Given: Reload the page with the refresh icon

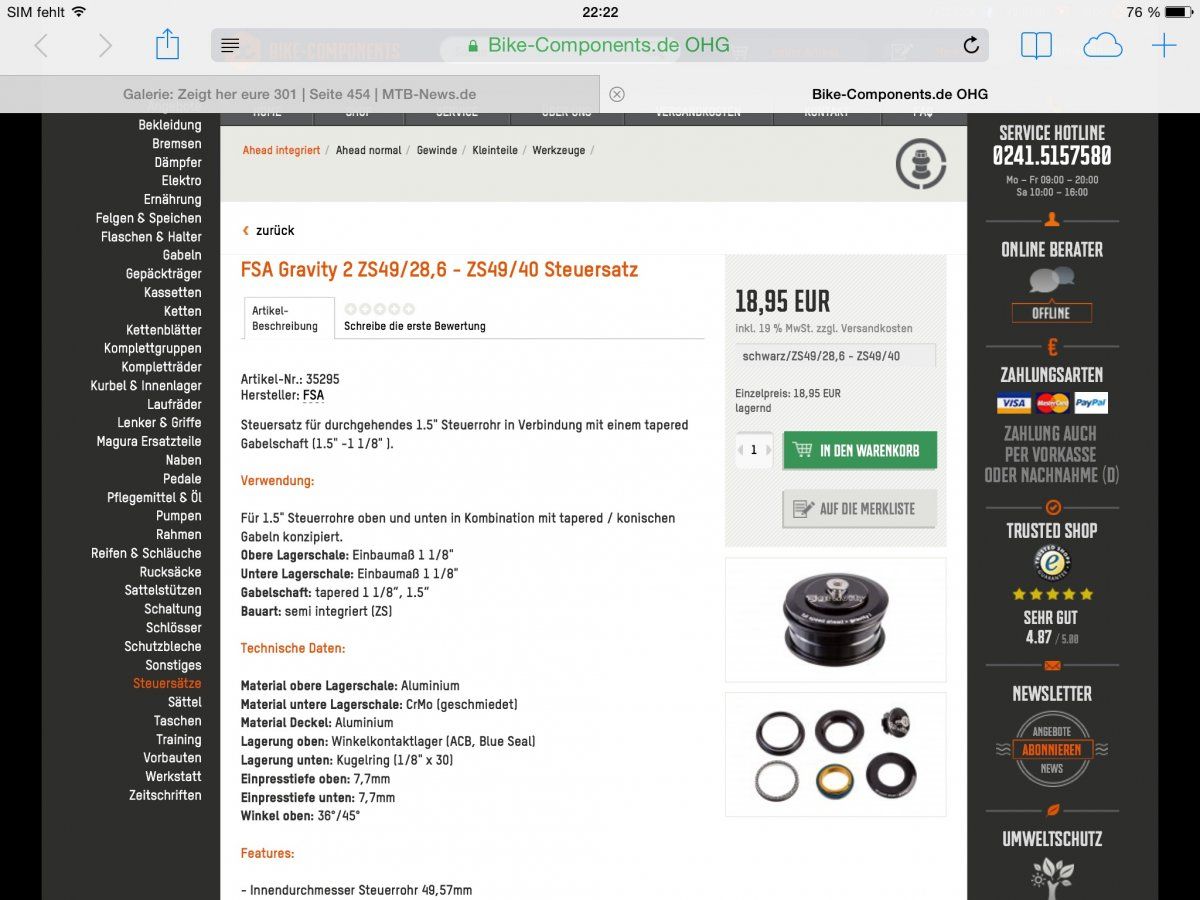Looking at the screenshot, I should [x=970, y=45].
